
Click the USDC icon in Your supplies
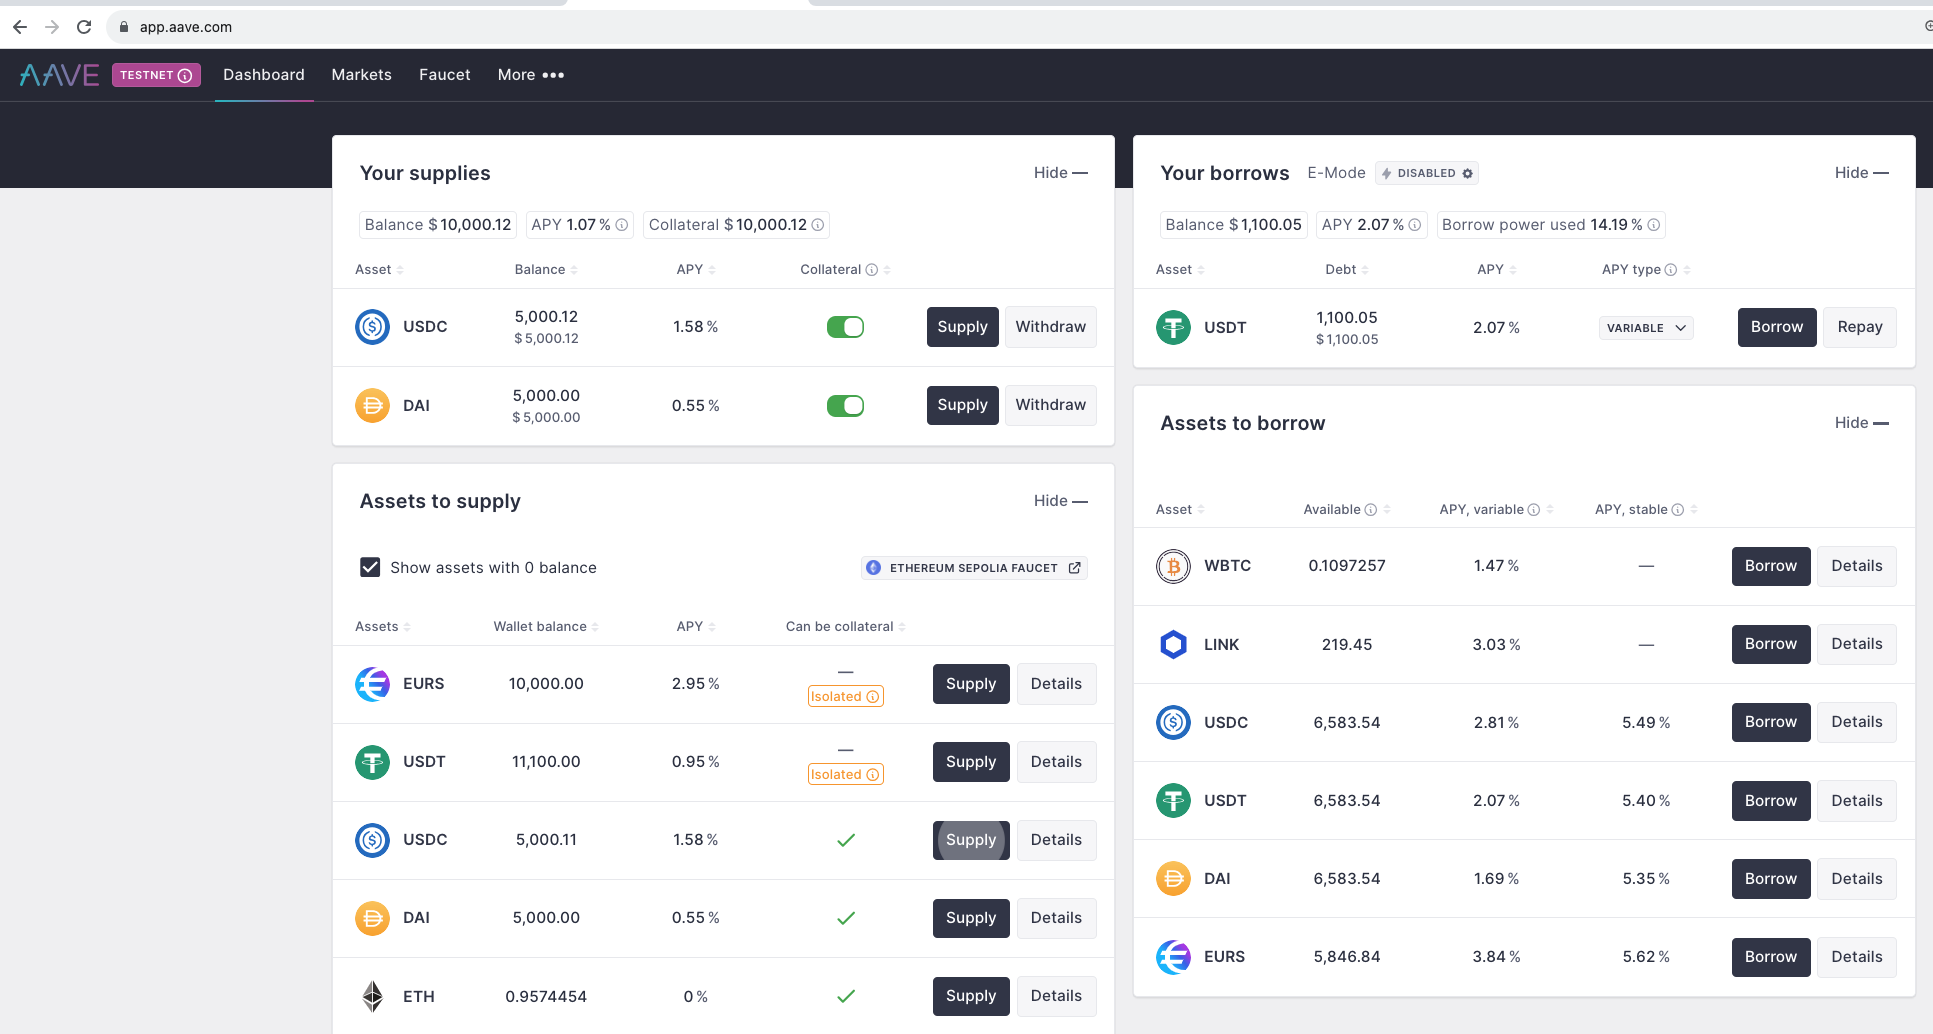pyautogui.click(x=372, y=327)
